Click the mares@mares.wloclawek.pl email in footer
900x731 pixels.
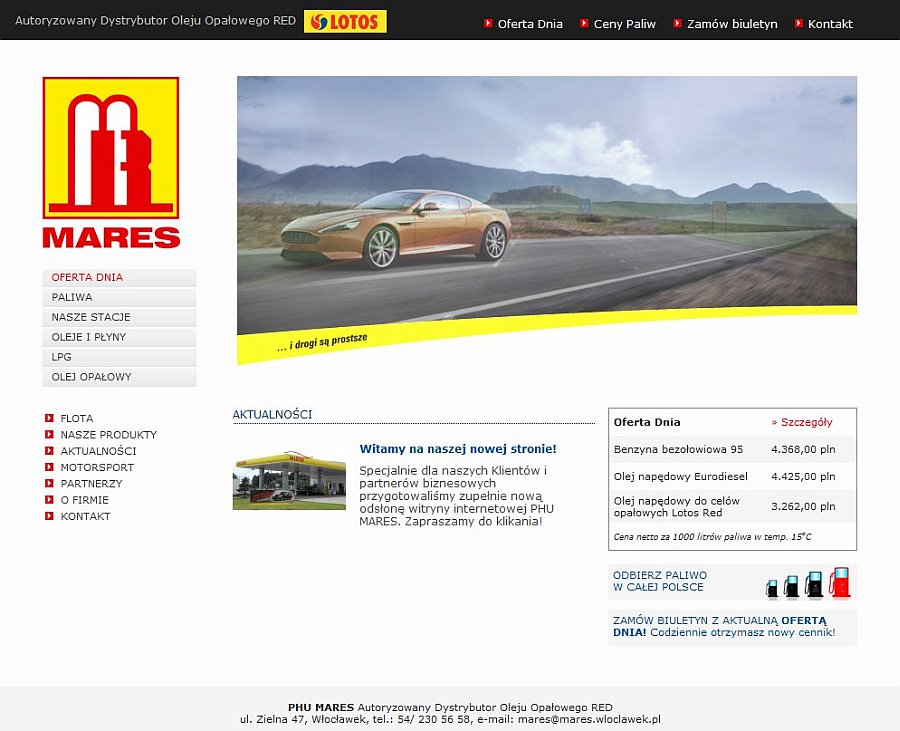click(x=589, y=719)
